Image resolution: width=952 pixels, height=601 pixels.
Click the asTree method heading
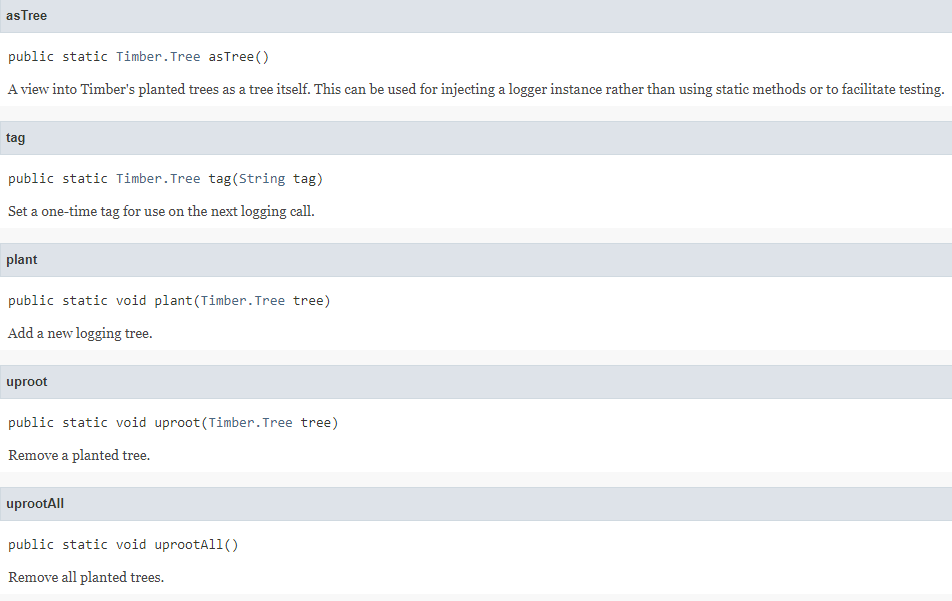(x=26, y=16)
